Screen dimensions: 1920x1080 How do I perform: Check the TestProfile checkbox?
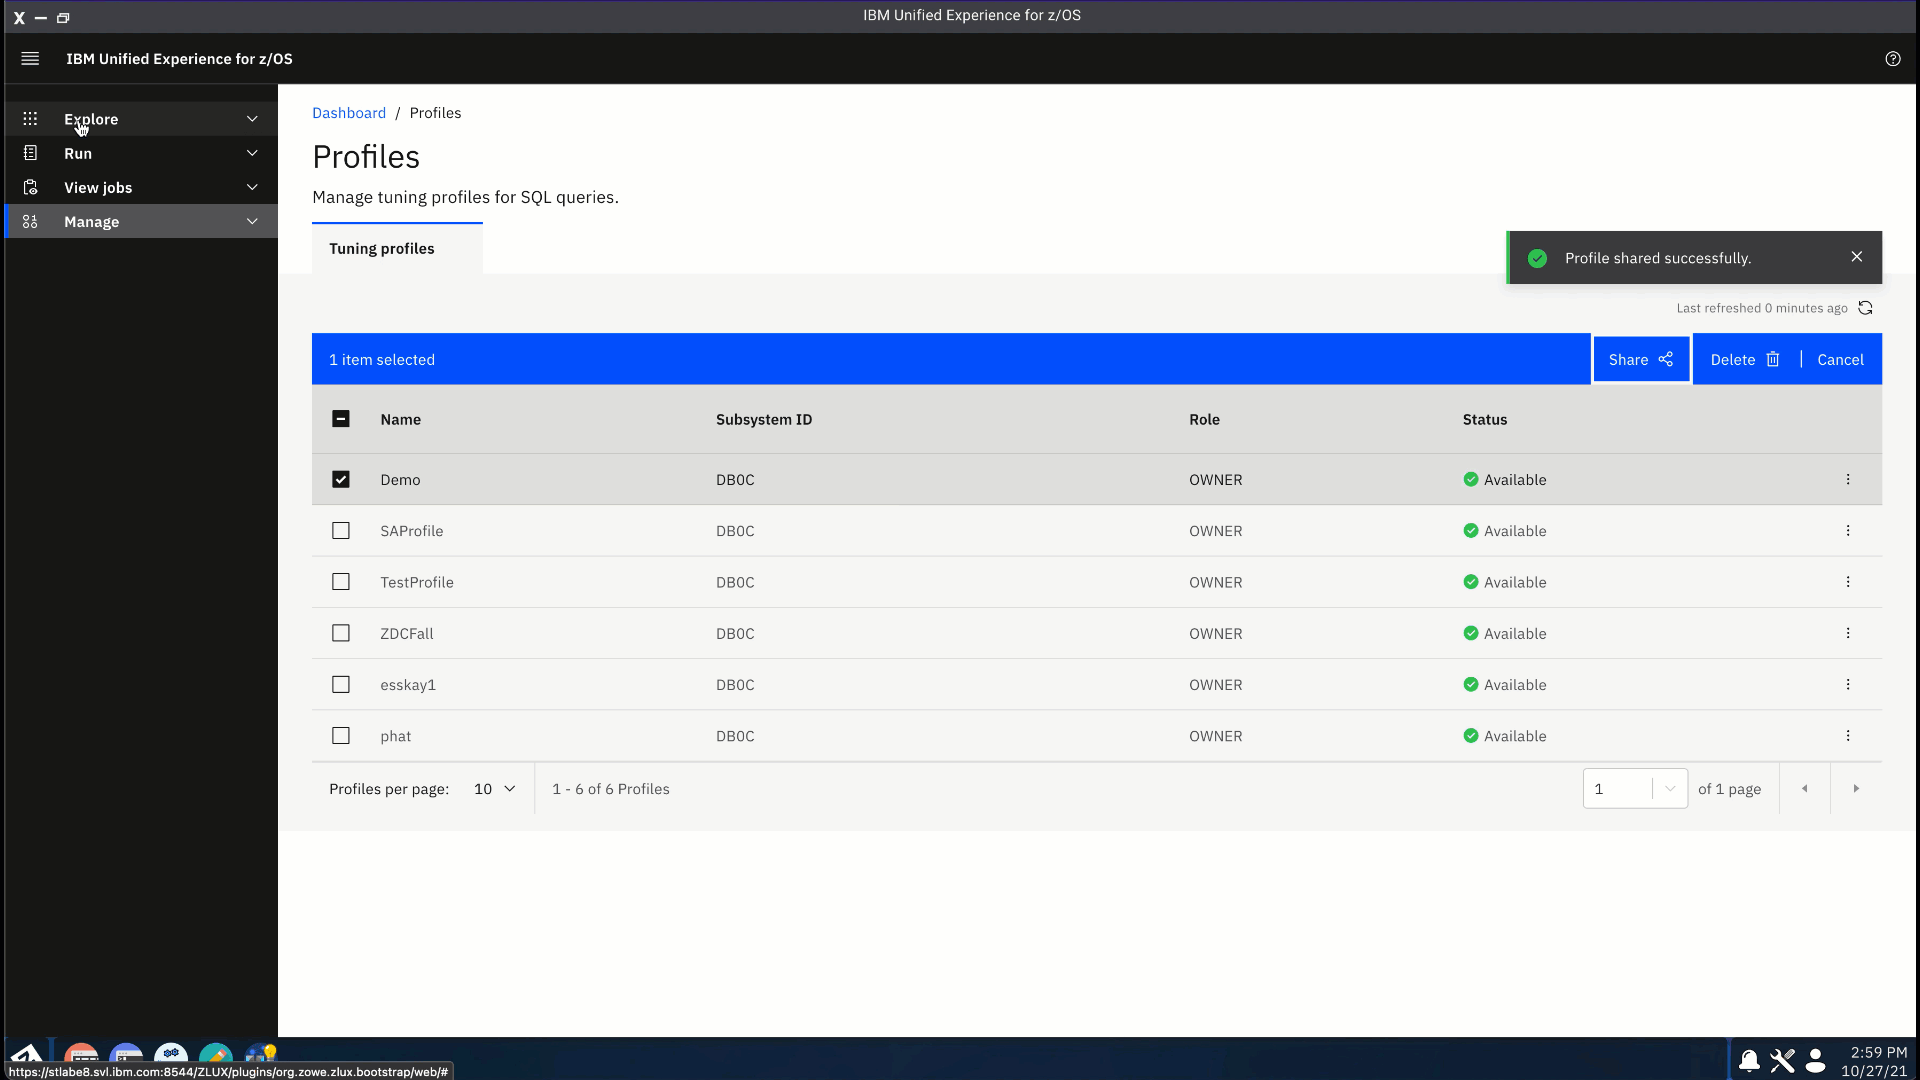tap(341, 582)
